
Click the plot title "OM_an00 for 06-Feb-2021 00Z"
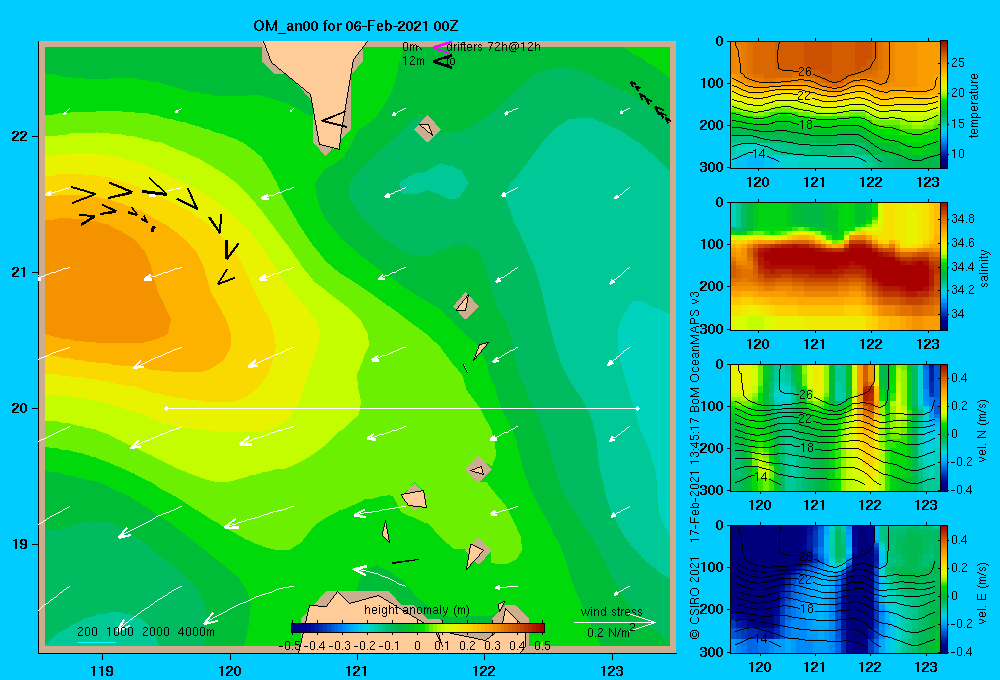(356, 26)
